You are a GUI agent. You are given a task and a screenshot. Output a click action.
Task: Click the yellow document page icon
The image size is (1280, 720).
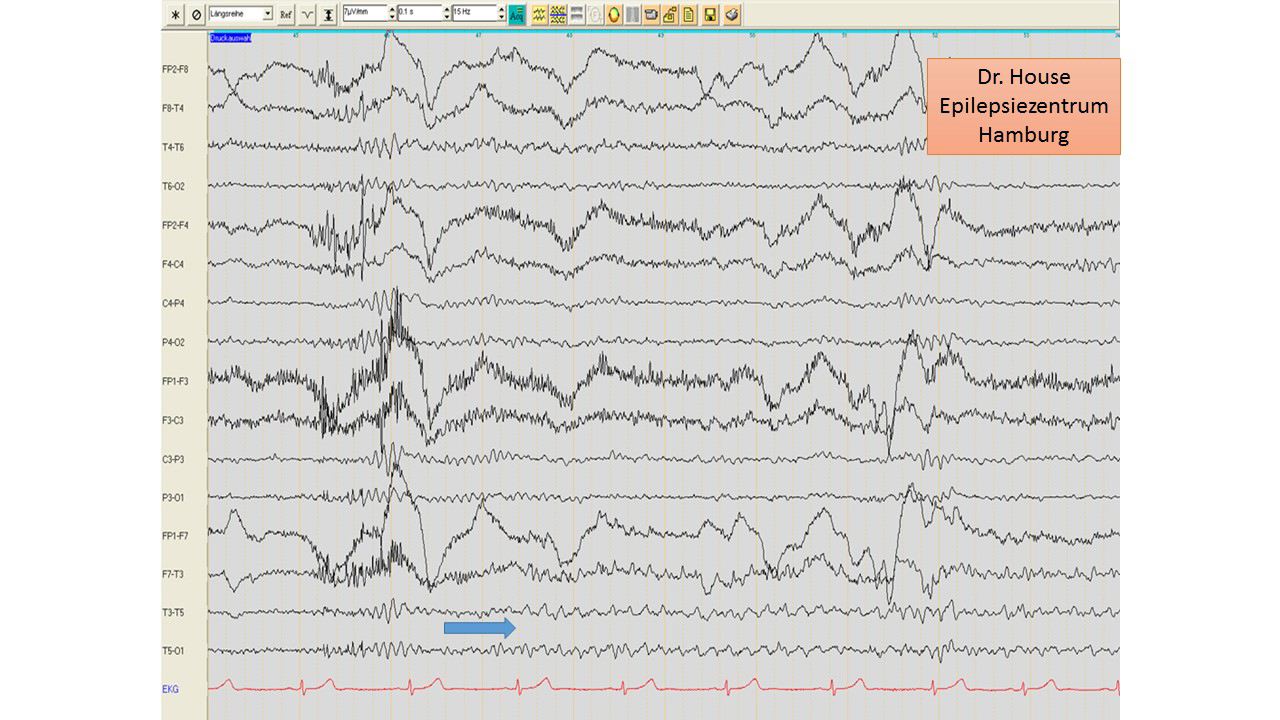tap(691, 14)
